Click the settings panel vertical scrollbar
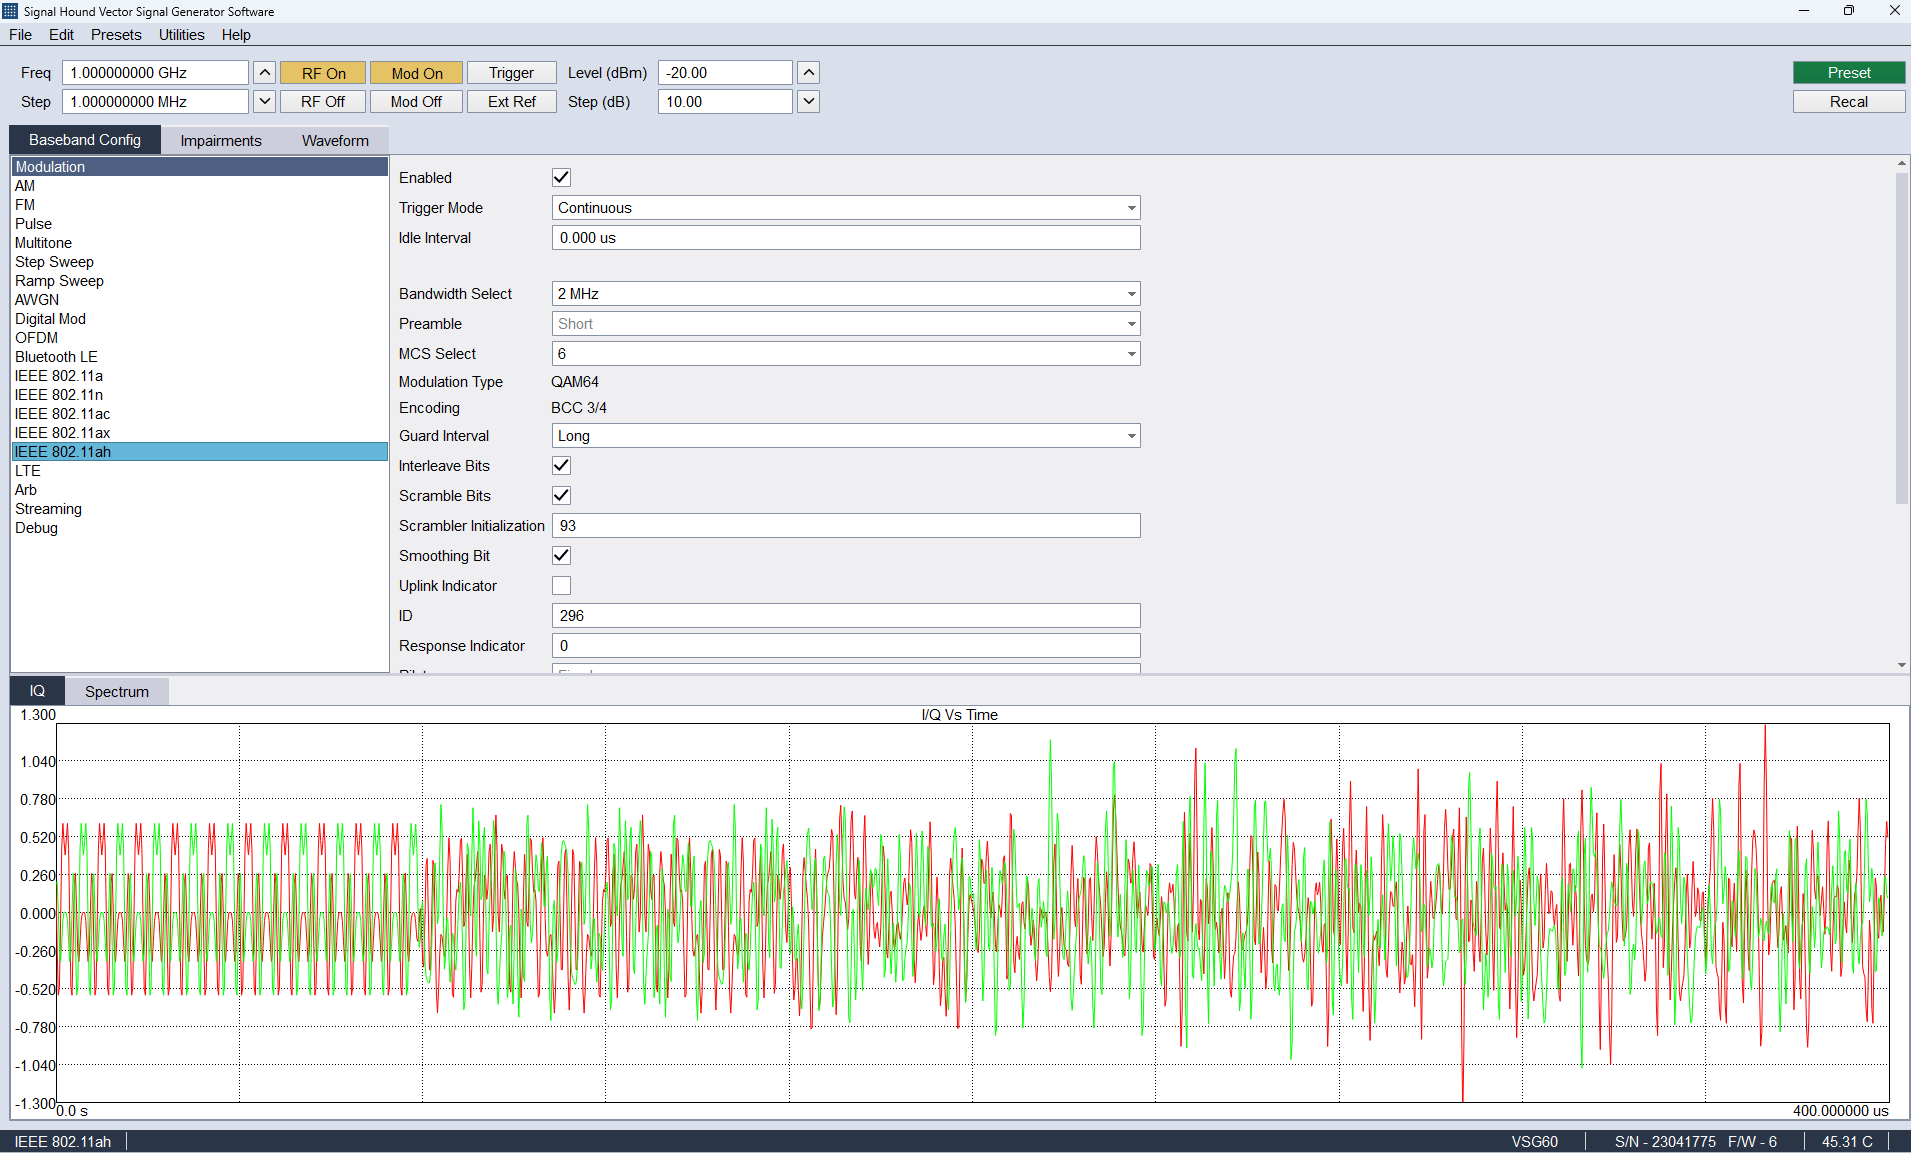The image size is (1911, 1153). [x=1901, y=340]
